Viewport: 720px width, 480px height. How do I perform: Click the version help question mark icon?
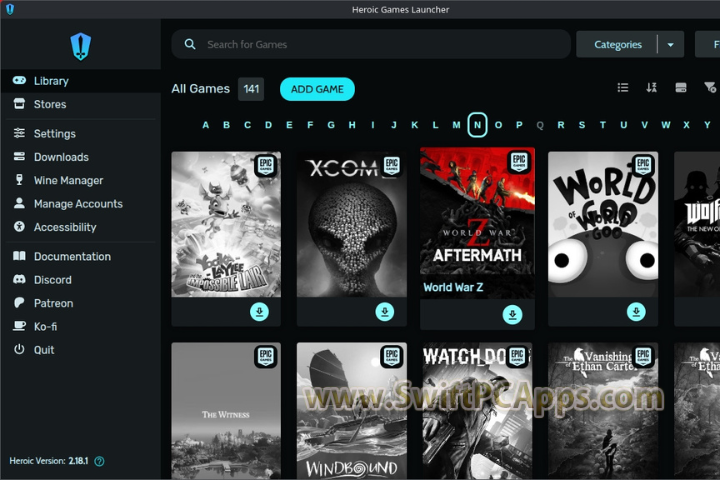point(99,461)
